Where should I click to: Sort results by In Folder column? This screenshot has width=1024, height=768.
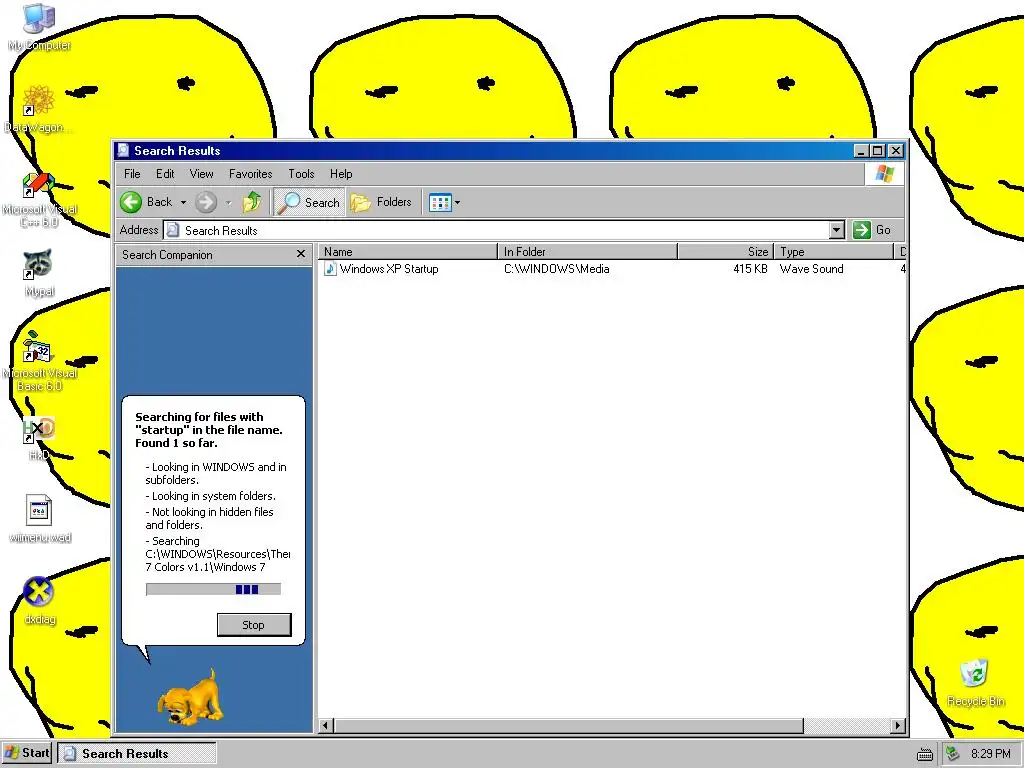[x=588, y=251]
